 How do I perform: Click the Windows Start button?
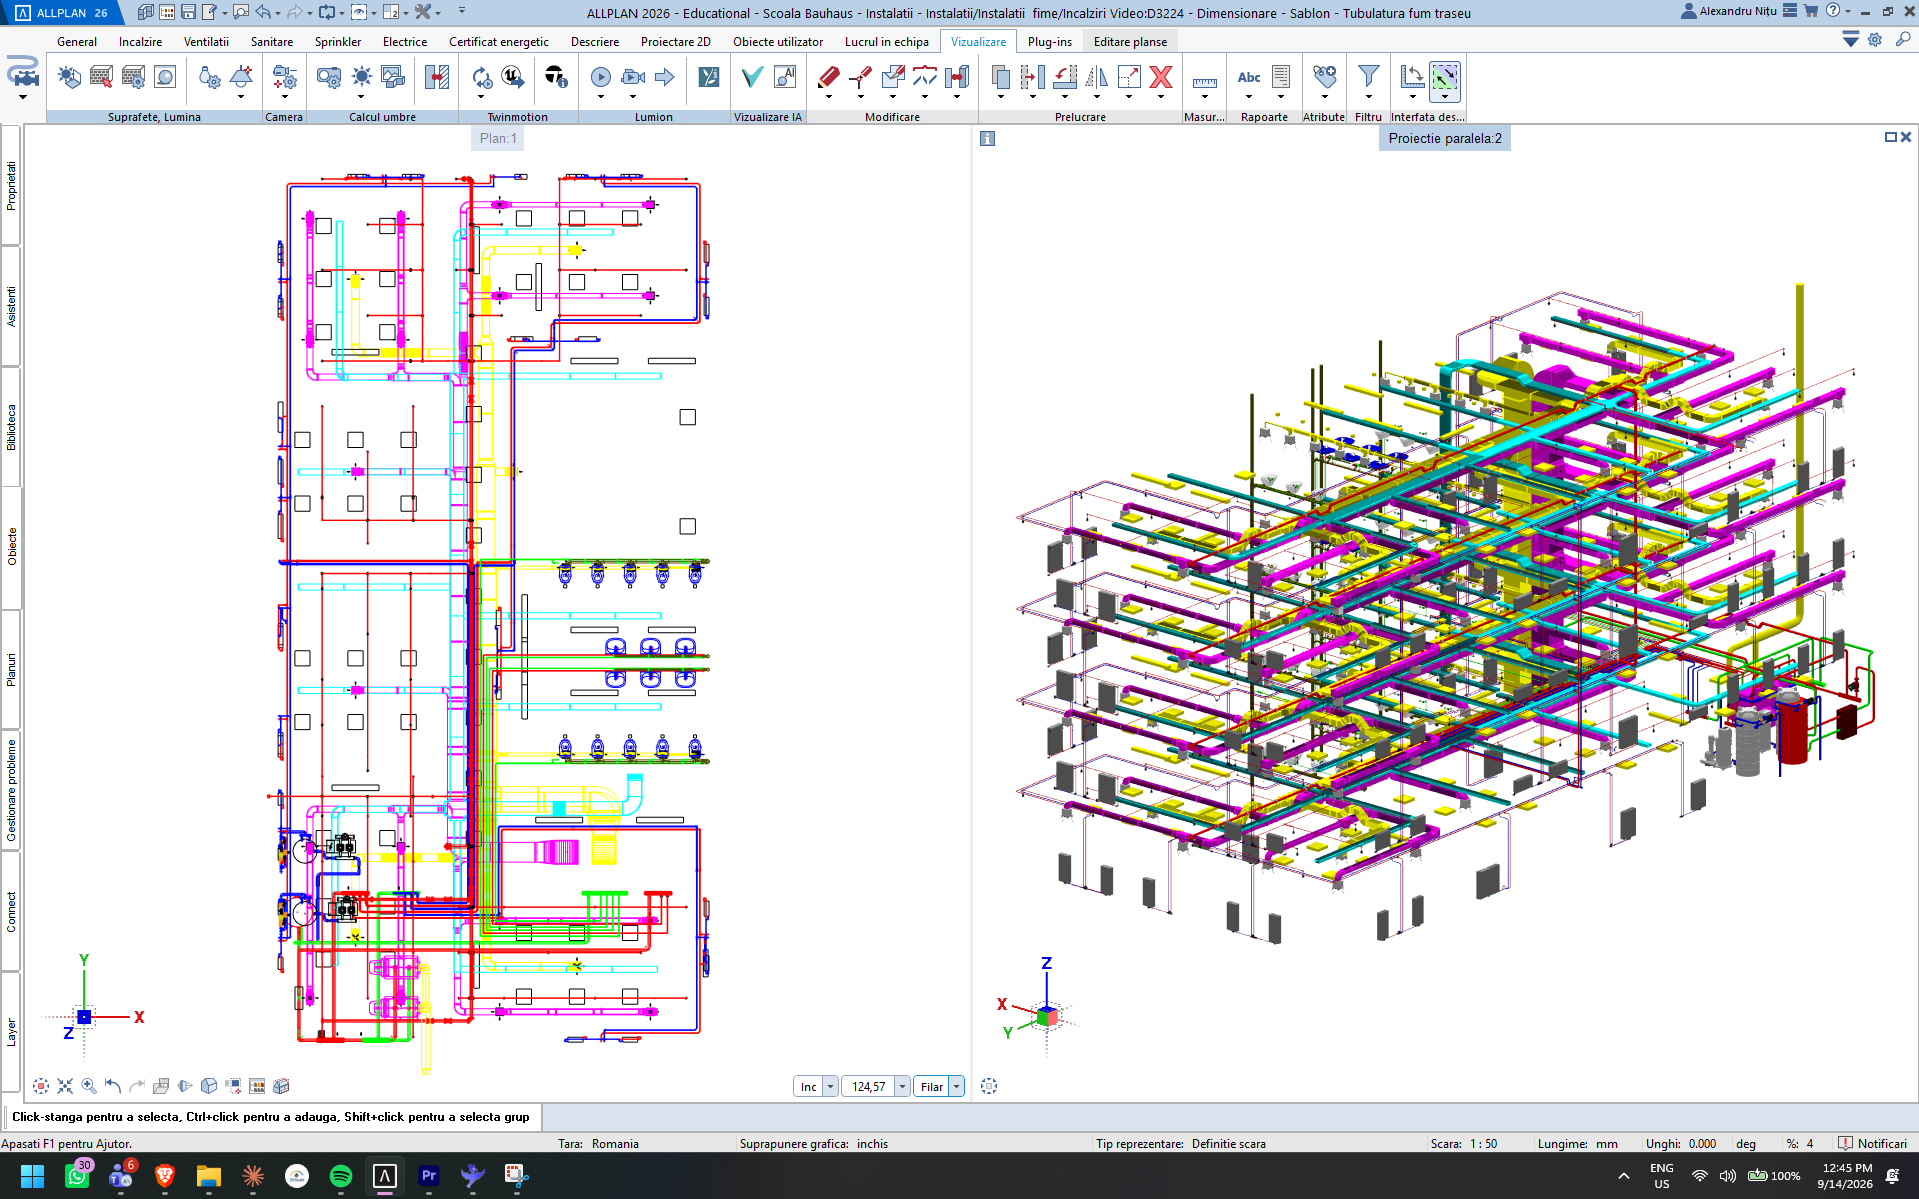pos(32,1176)
